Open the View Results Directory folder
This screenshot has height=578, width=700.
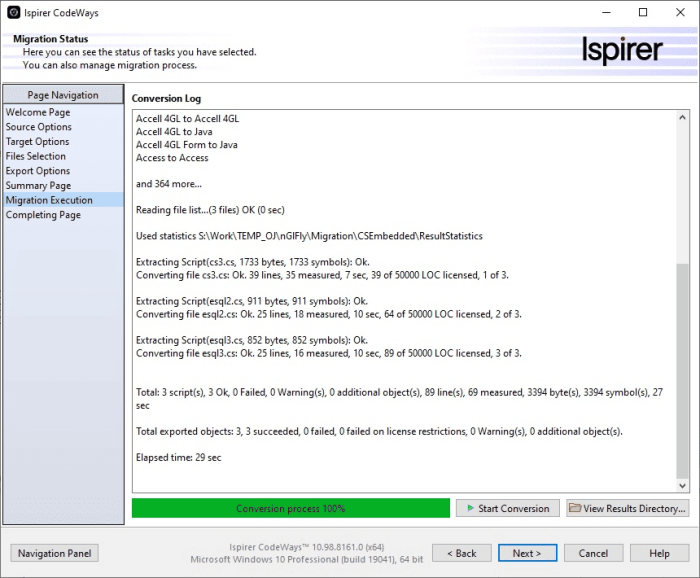tap(627, 508)
